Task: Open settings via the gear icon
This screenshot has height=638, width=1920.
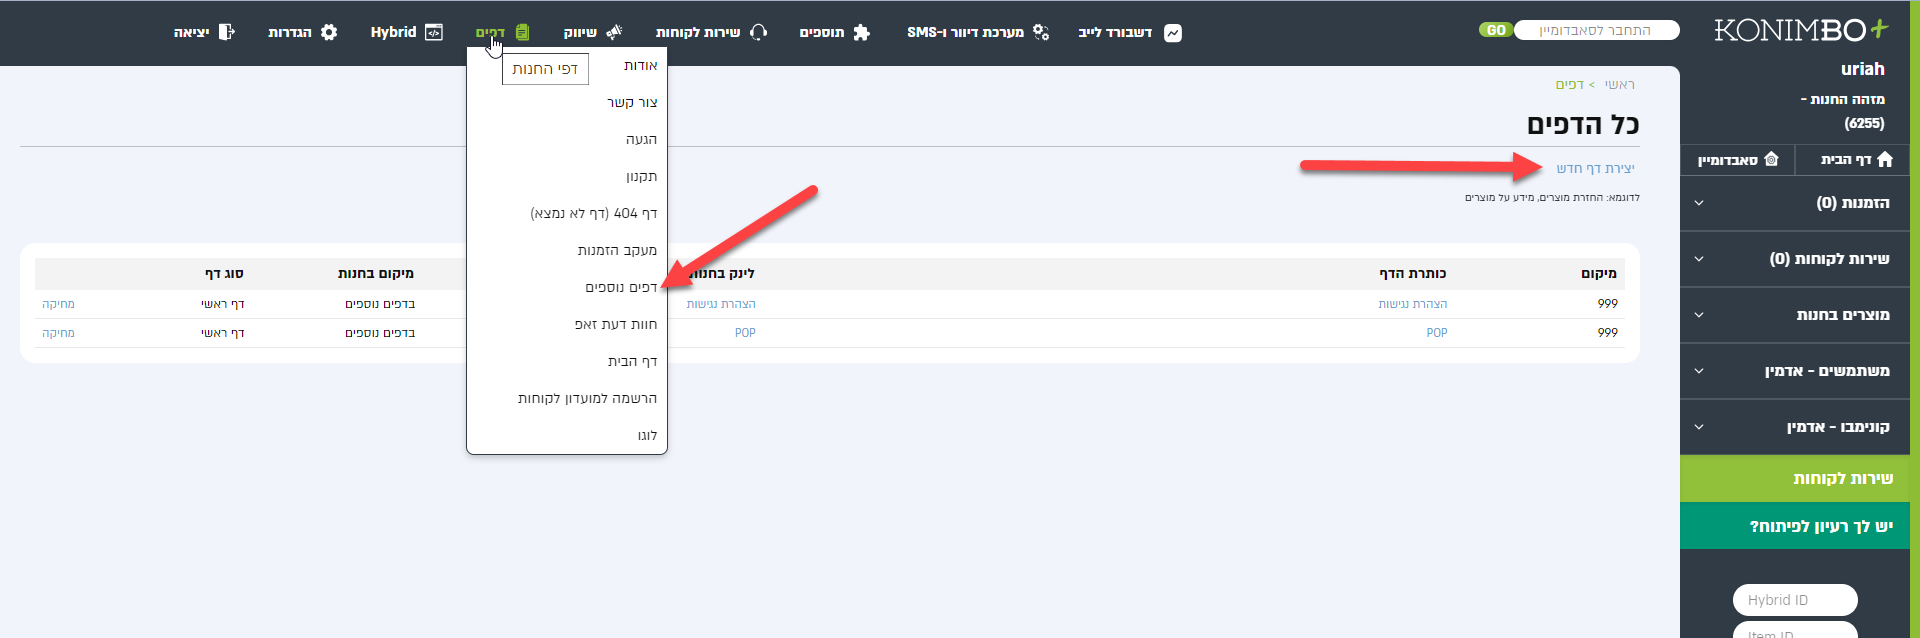Action: [x=329, y=32]
